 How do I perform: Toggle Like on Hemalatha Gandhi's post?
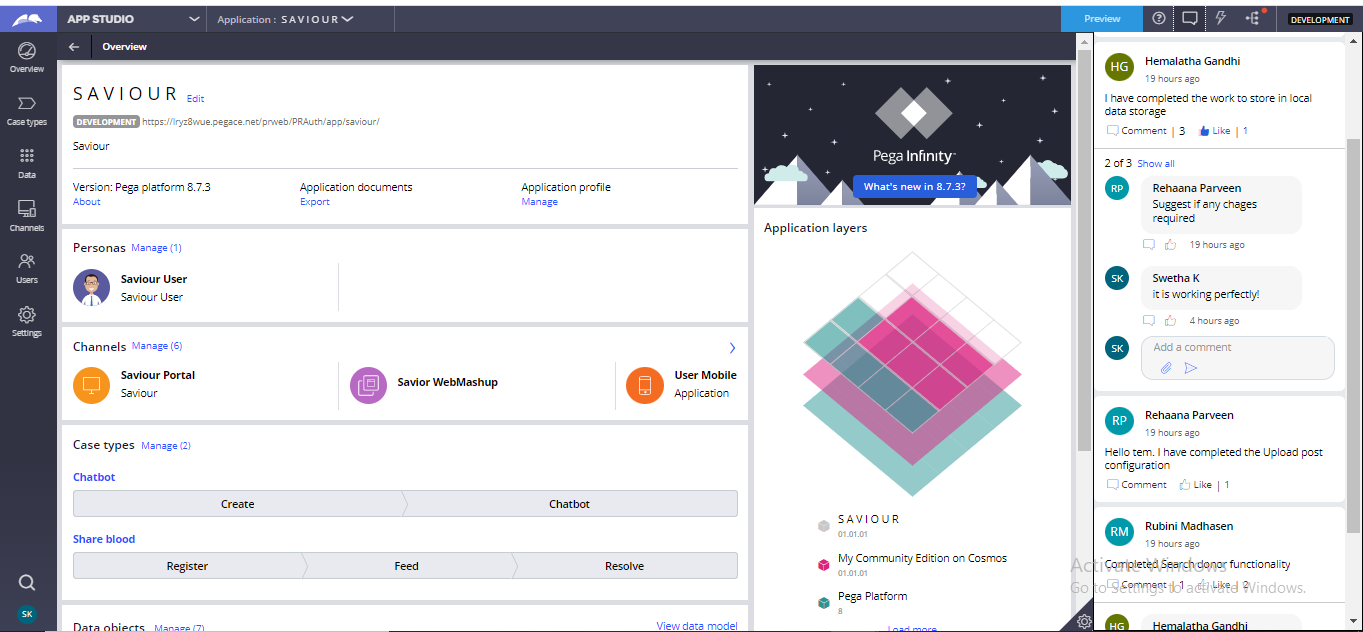coord(1214,131)
